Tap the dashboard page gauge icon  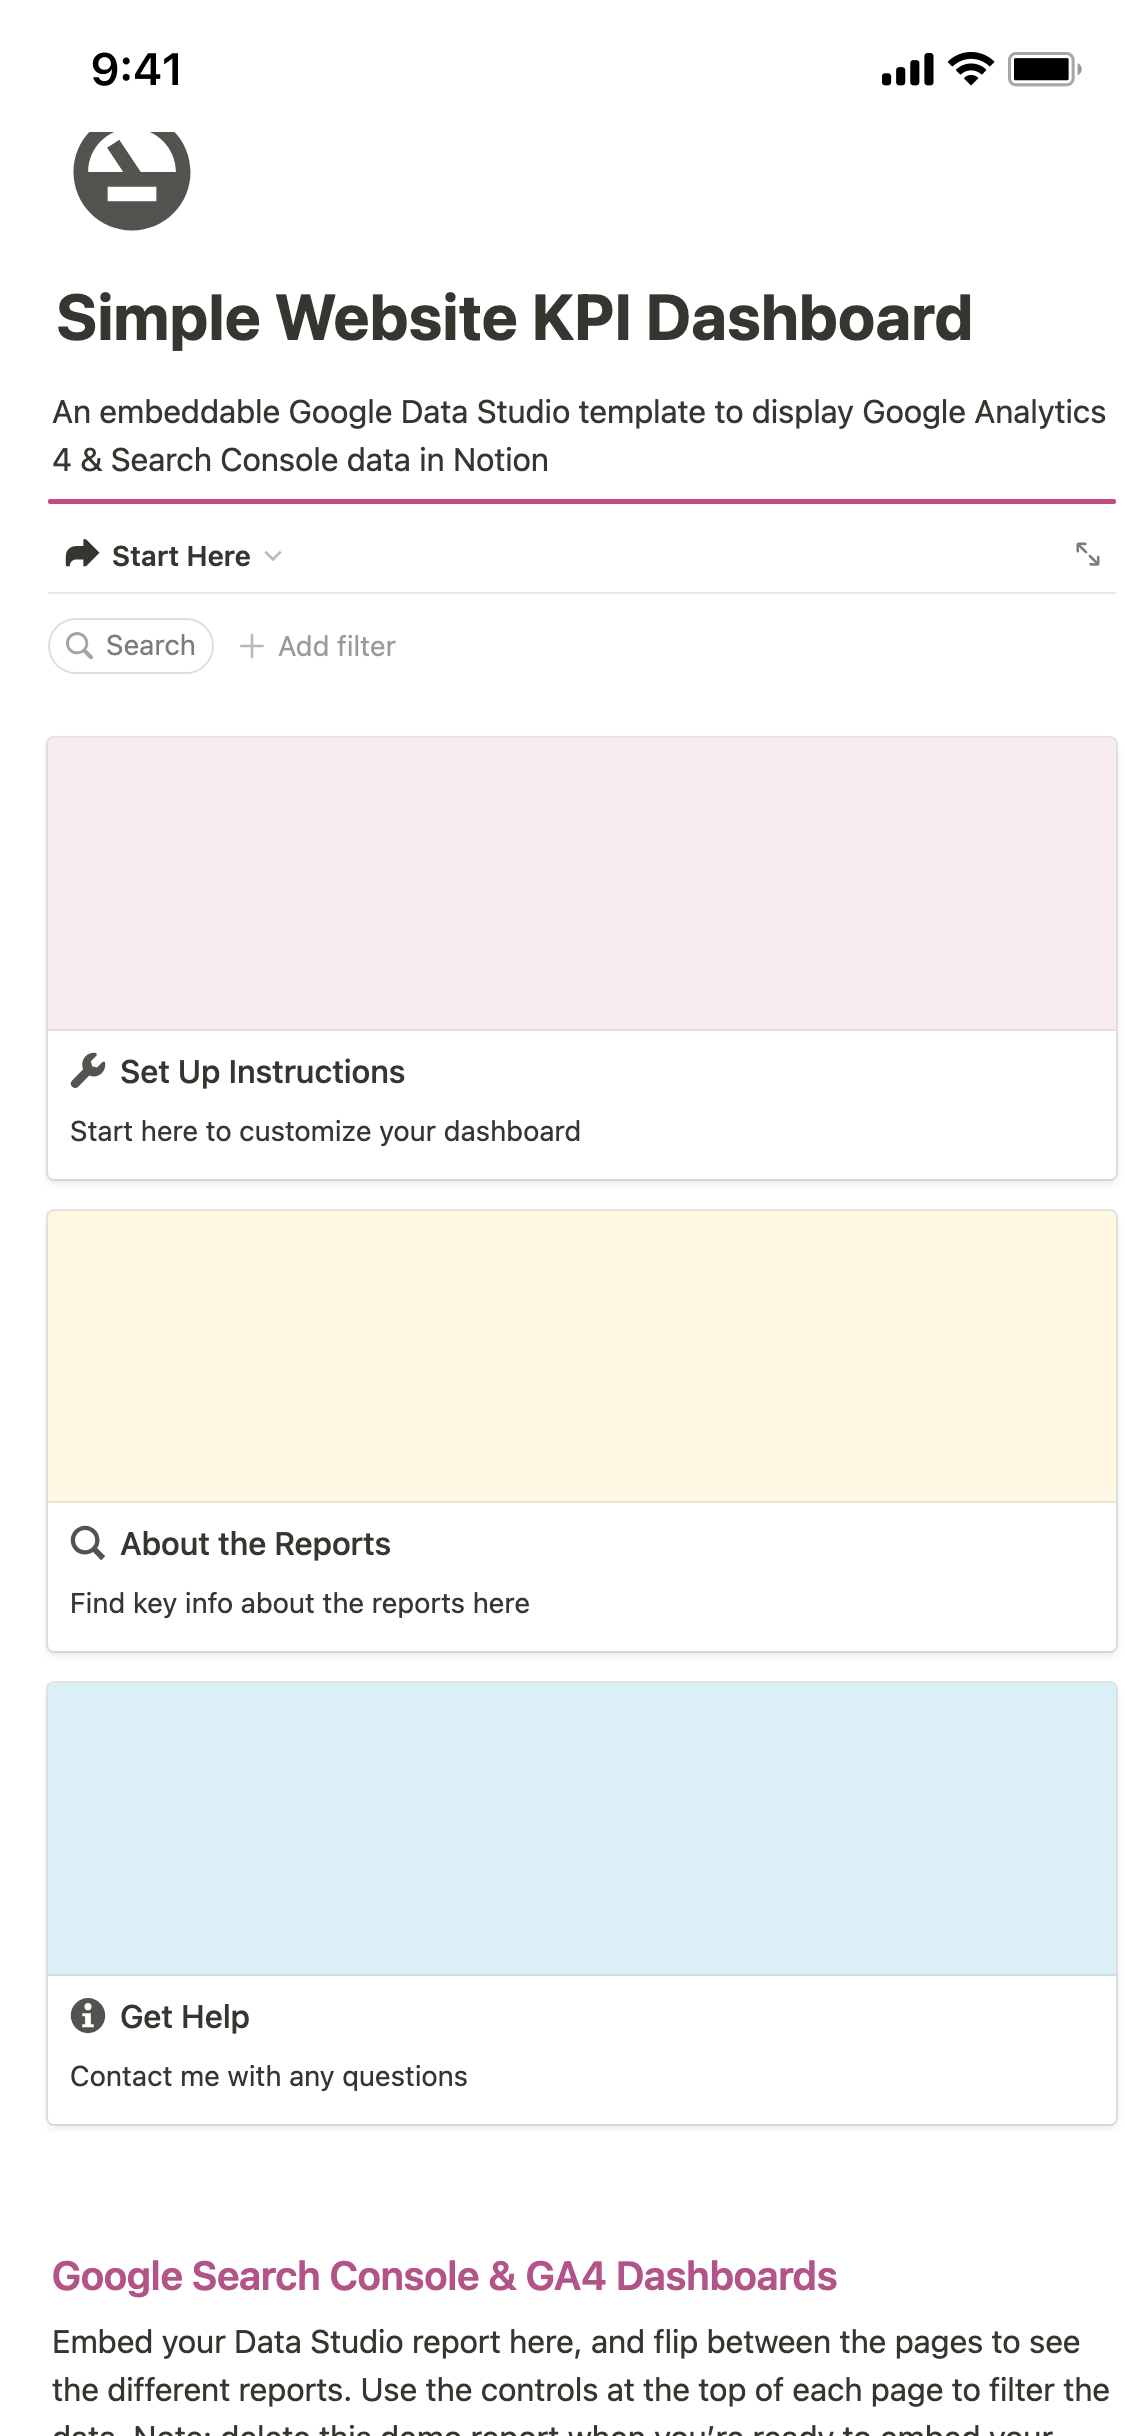coord(131,178)
